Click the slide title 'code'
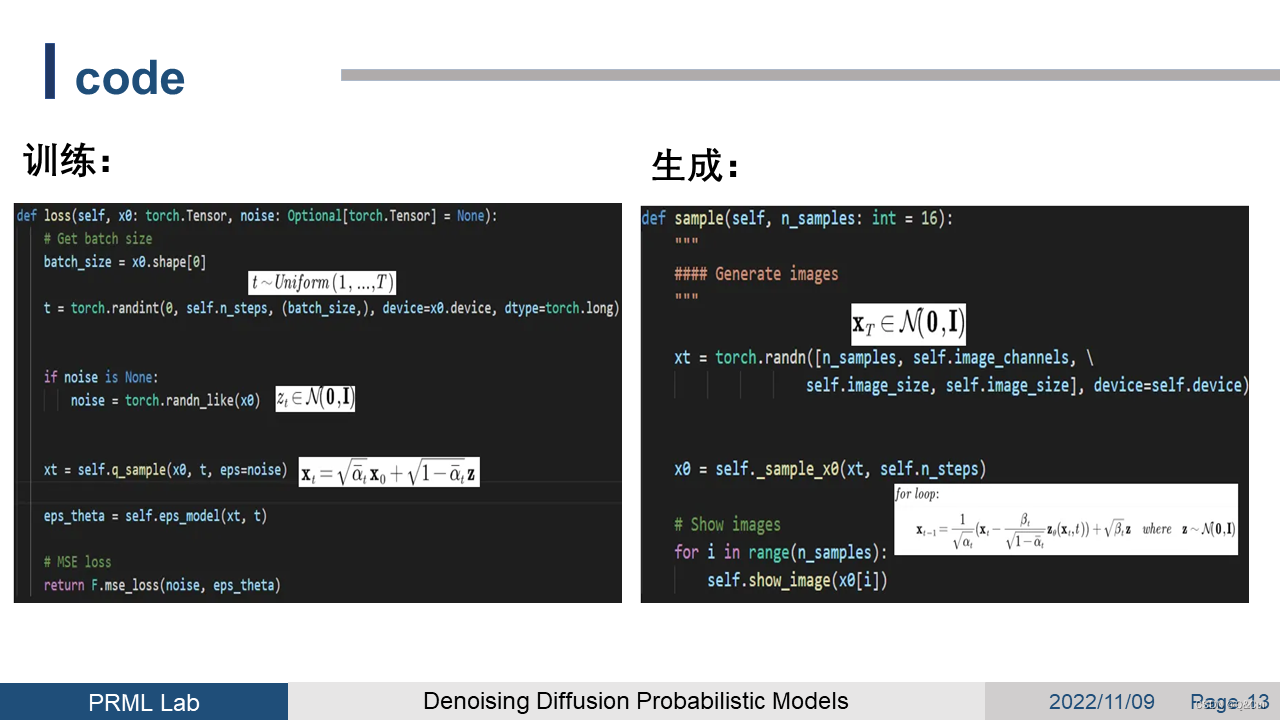The height and width of the screenshot is (720, 1280). point(130,79)
